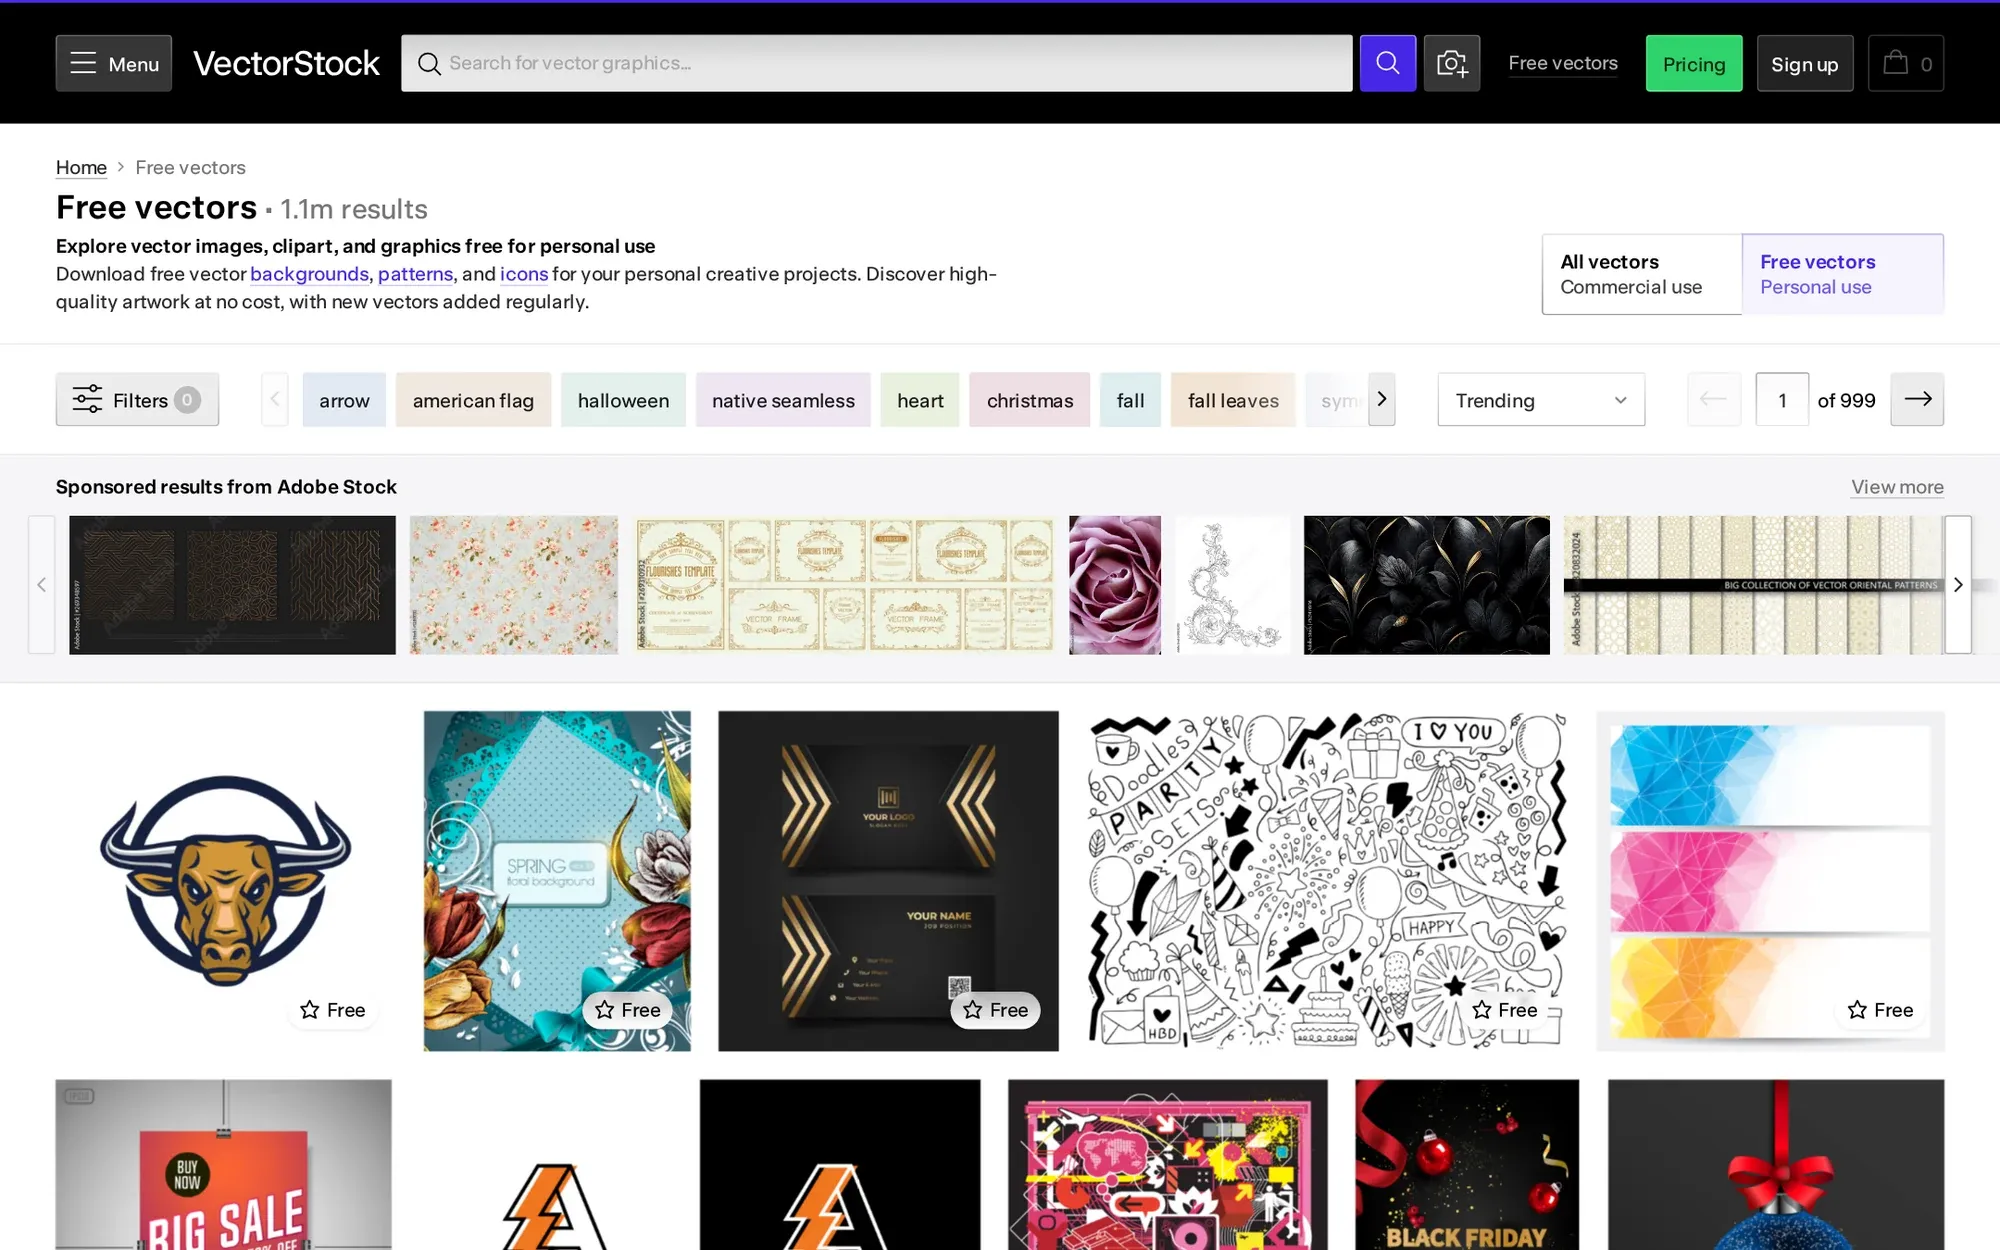
Task: Open the backgrounds link
Action: pyautogui.click(x=309, y=274)
